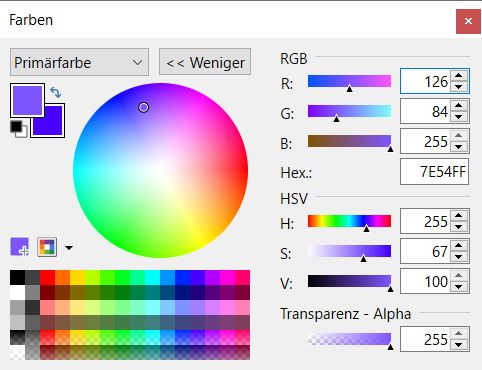This screenshot has width=482, height=370.
Task: Decrease V value with down arrow
Action: (x=459, y=287)
